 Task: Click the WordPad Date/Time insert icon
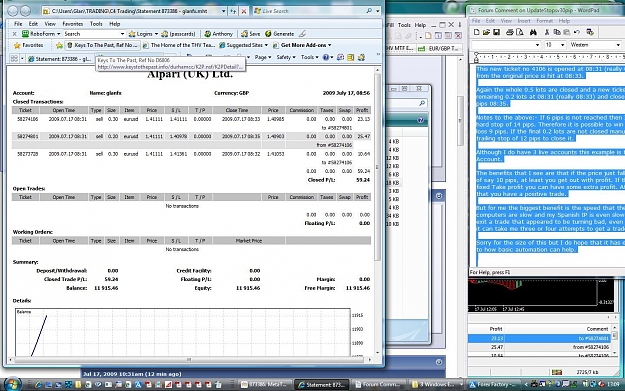click(590, 32)
